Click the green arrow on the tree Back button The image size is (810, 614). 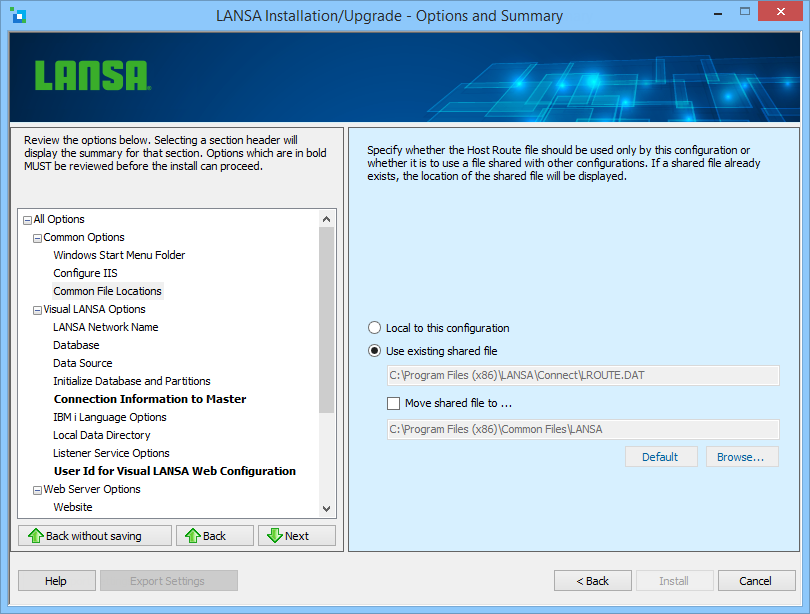click(x=193, y=536)
